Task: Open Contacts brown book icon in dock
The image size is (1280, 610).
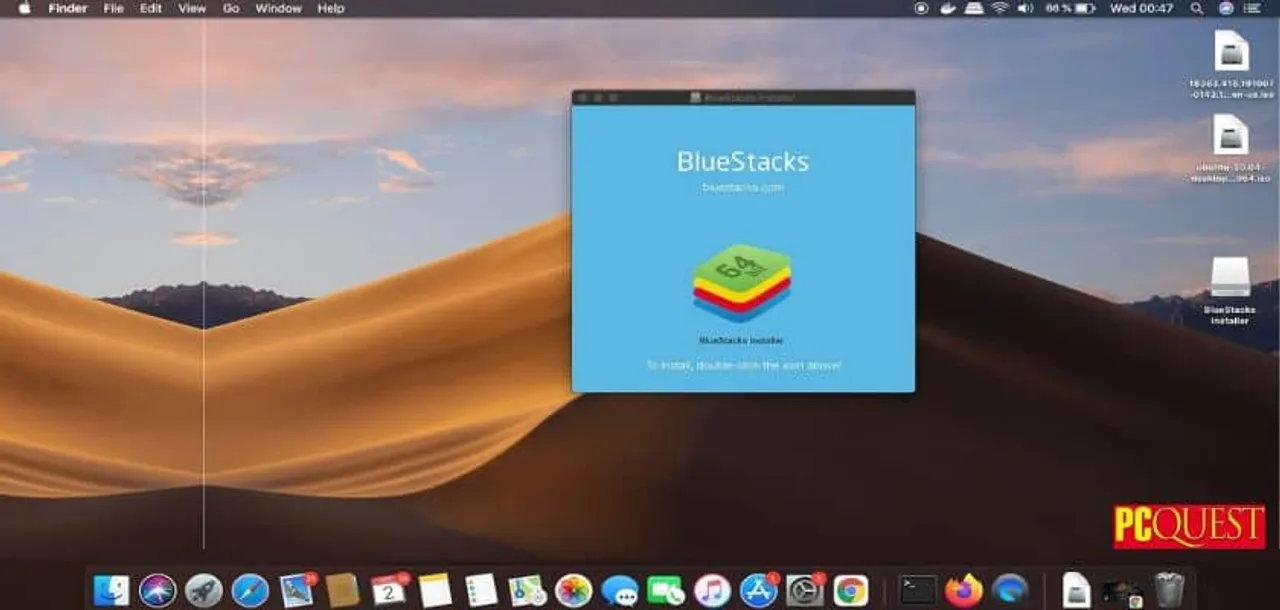Action: (x=342, y=590)
